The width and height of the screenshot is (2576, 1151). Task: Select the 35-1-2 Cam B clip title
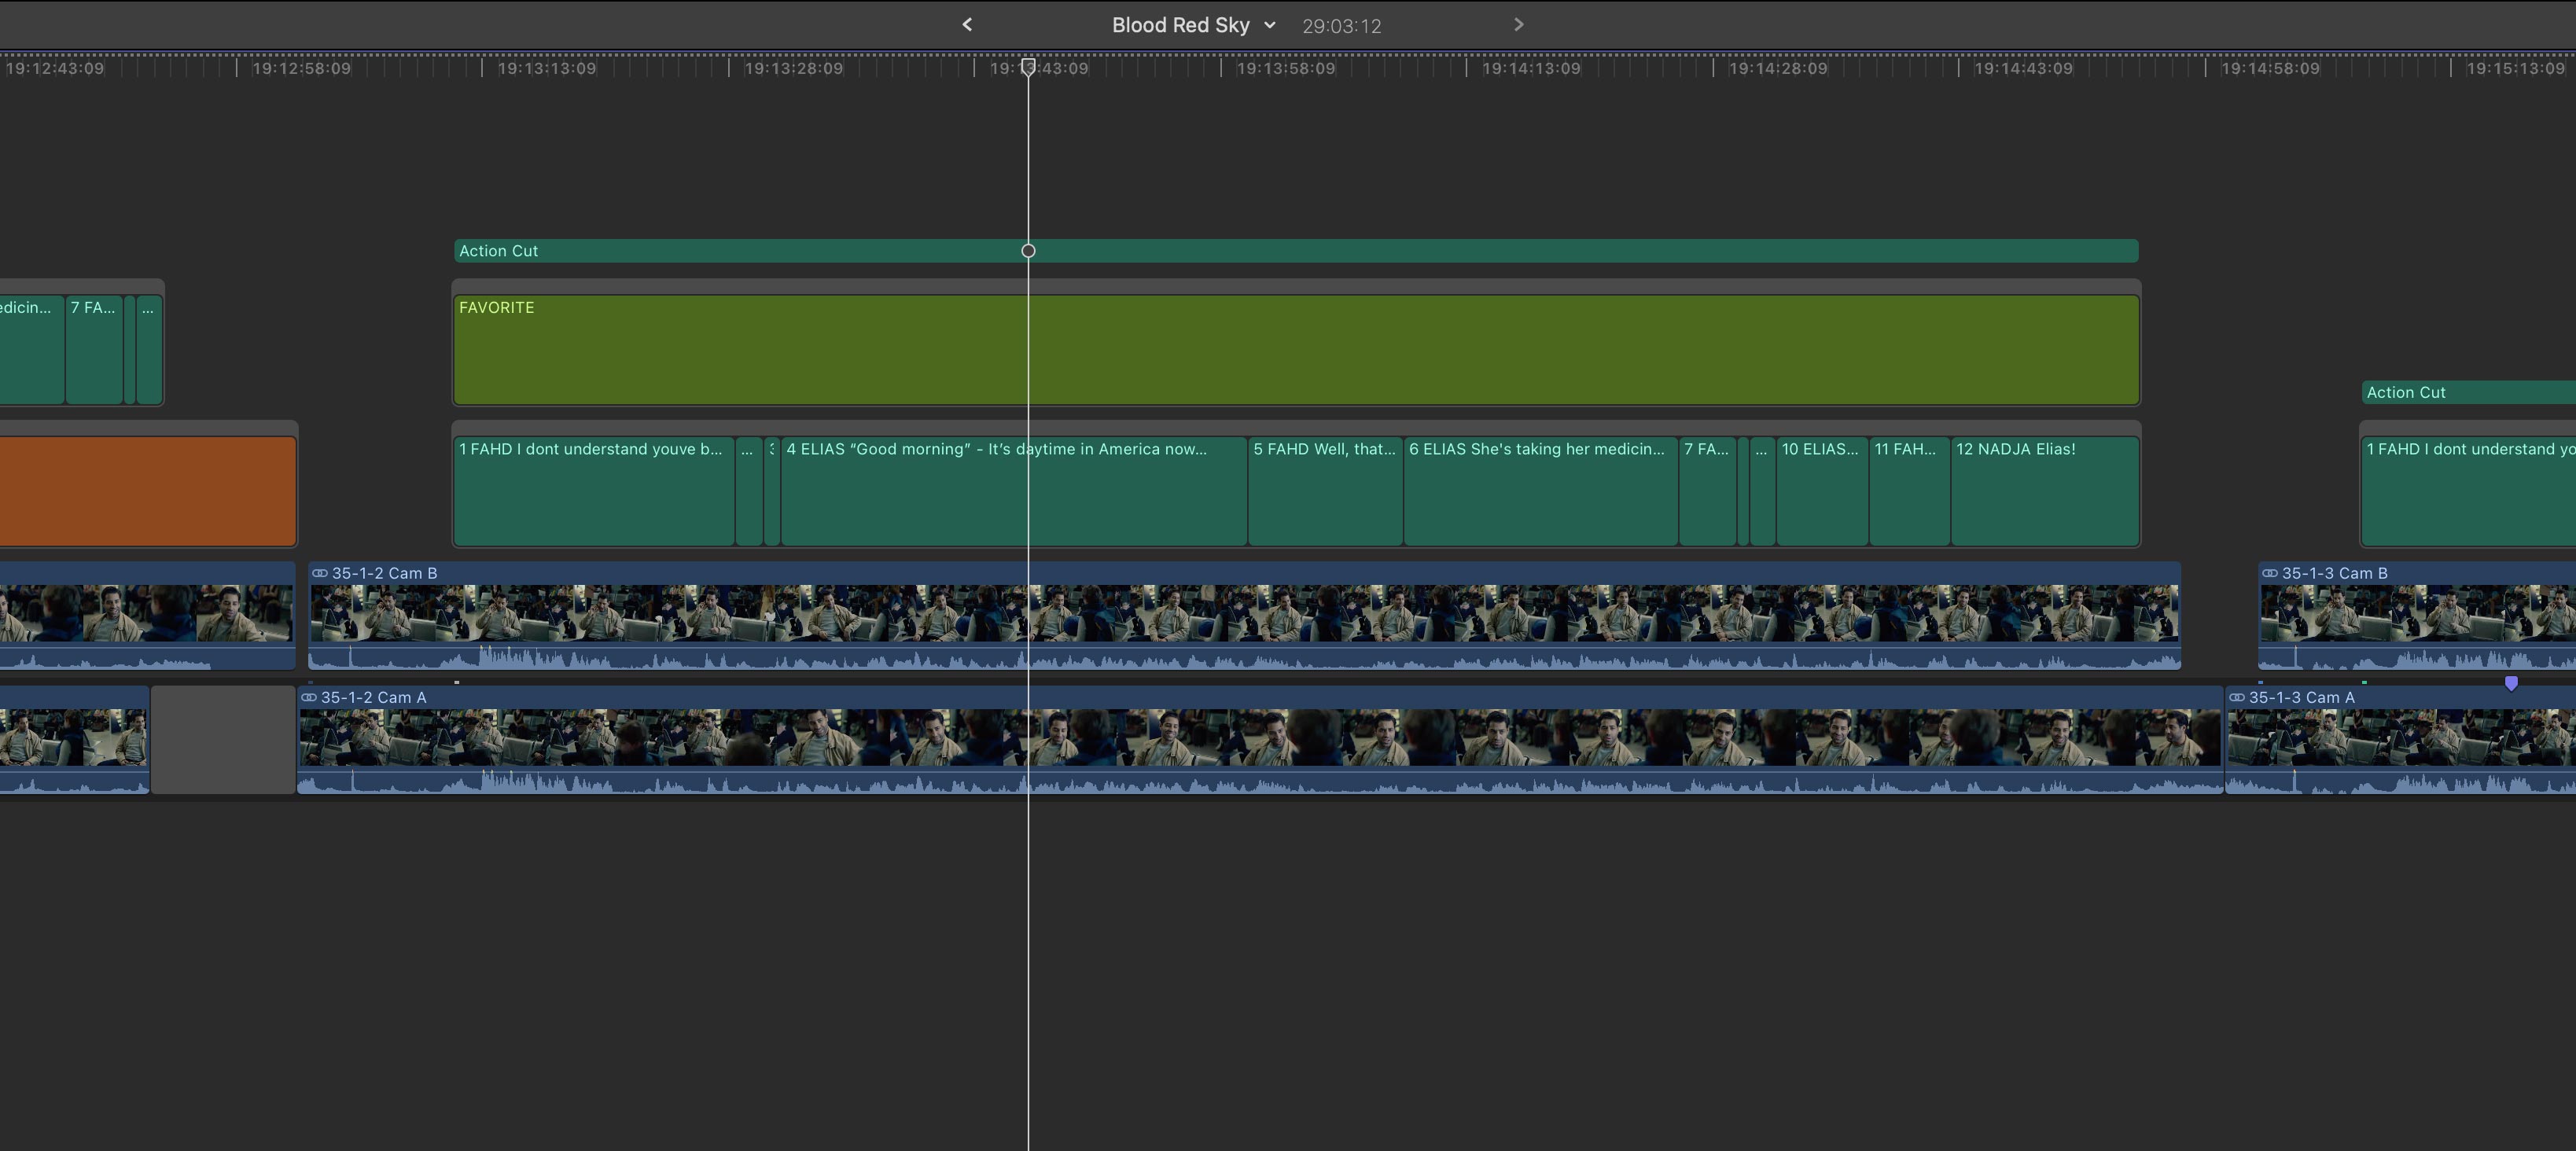click(x=384, y=573)
